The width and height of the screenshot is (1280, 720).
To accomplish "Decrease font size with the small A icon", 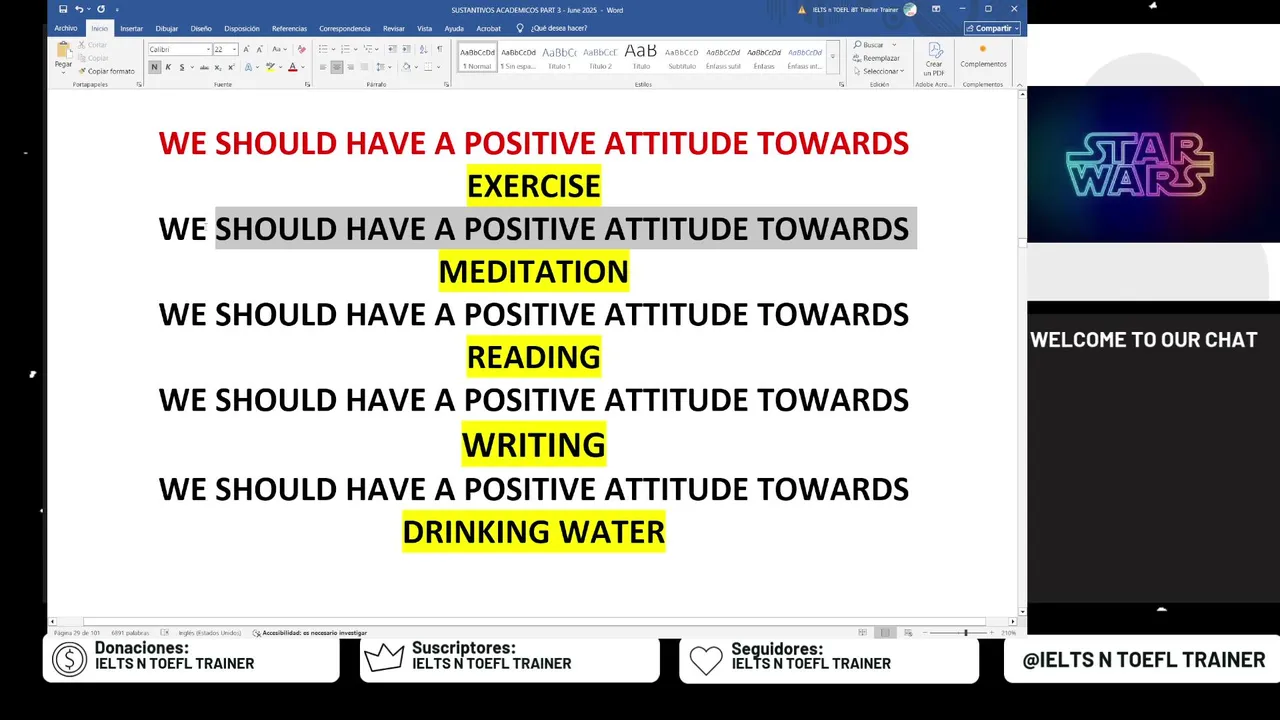I will pyautogui.click(x=260, y=49).
